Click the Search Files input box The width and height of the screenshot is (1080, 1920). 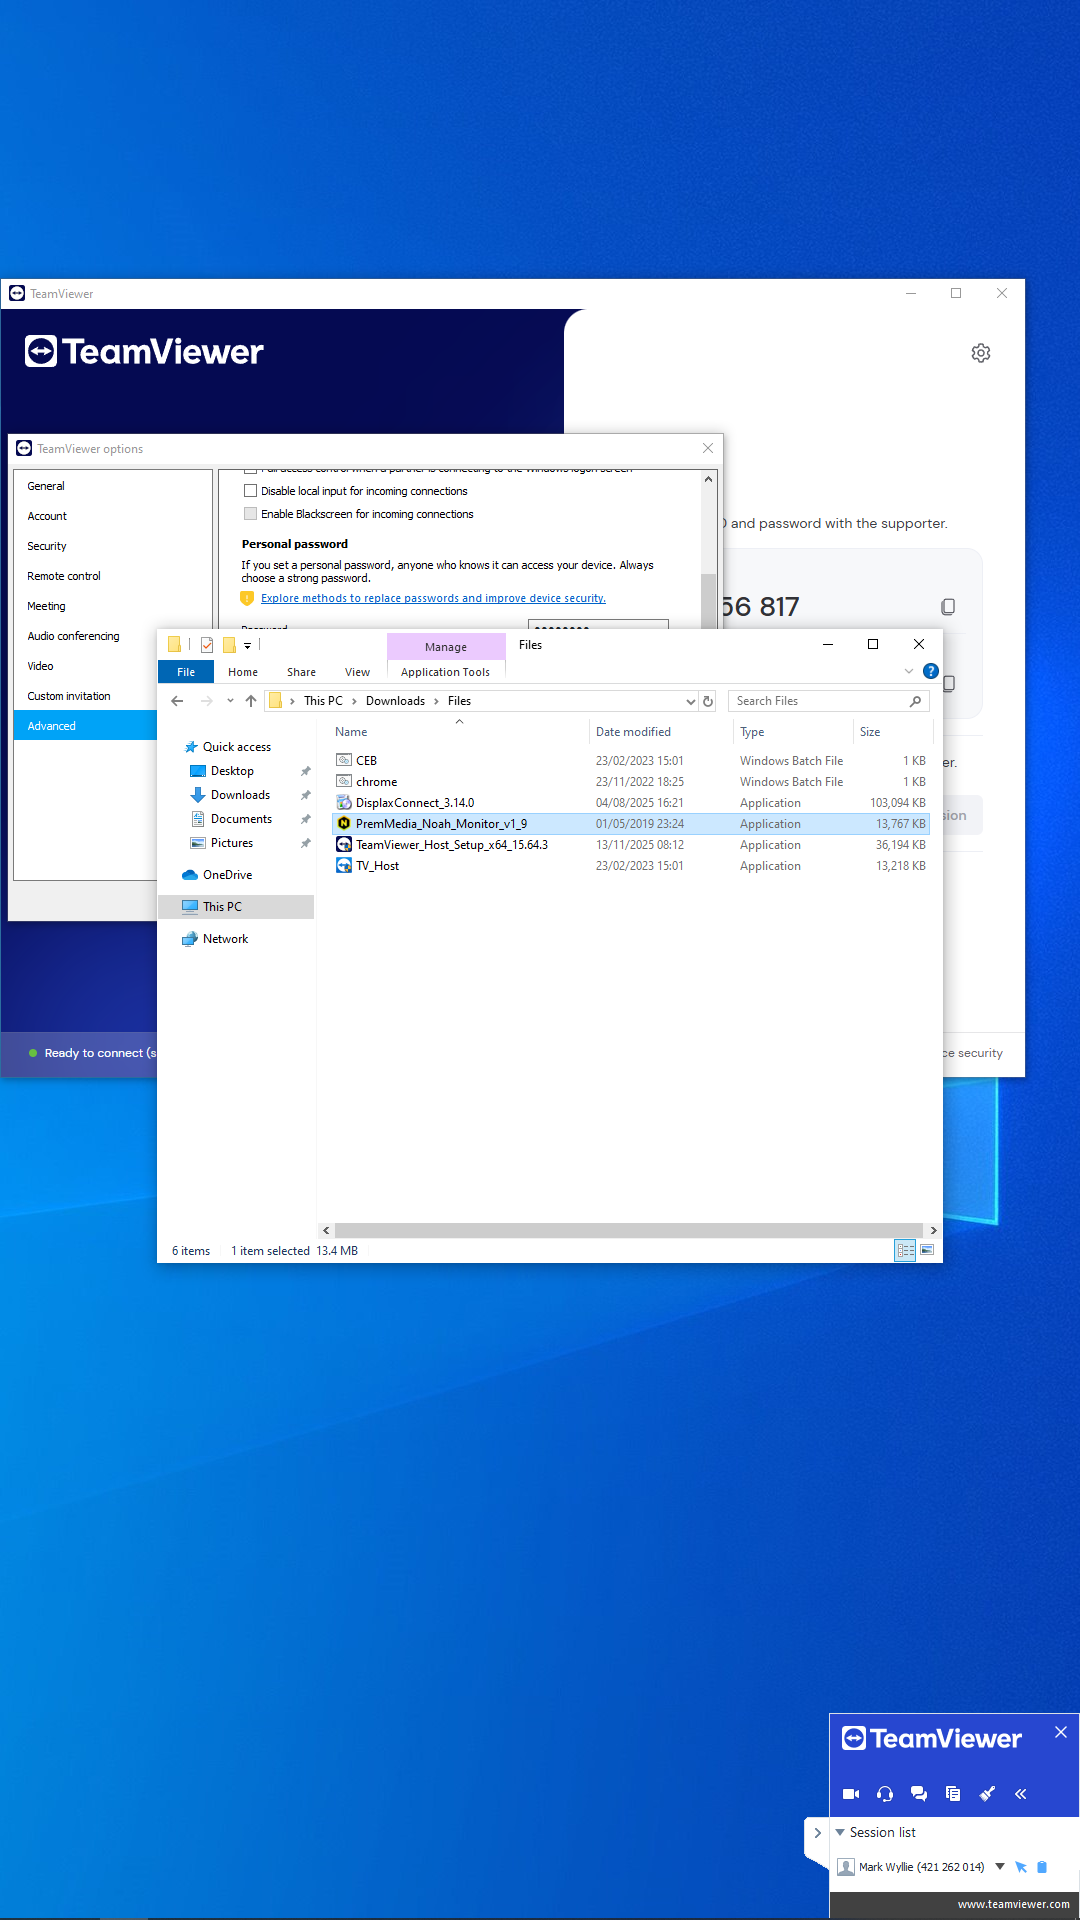click(820, 701)
